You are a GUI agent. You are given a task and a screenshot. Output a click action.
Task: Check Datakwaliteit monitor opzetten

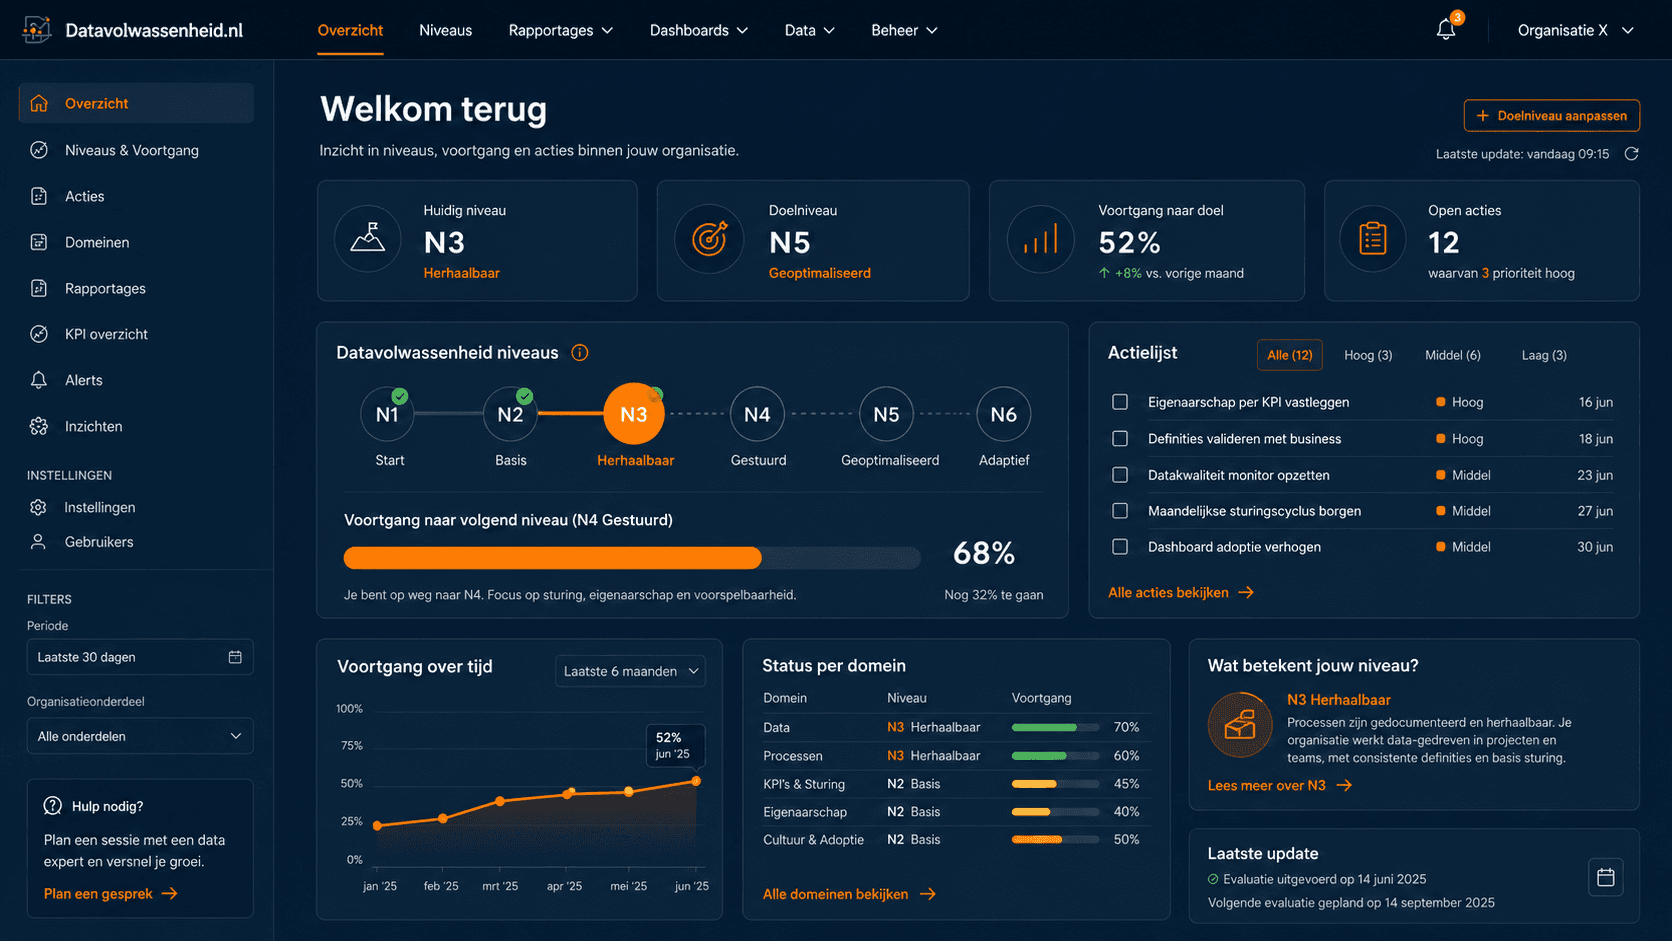coord(1120,475)
